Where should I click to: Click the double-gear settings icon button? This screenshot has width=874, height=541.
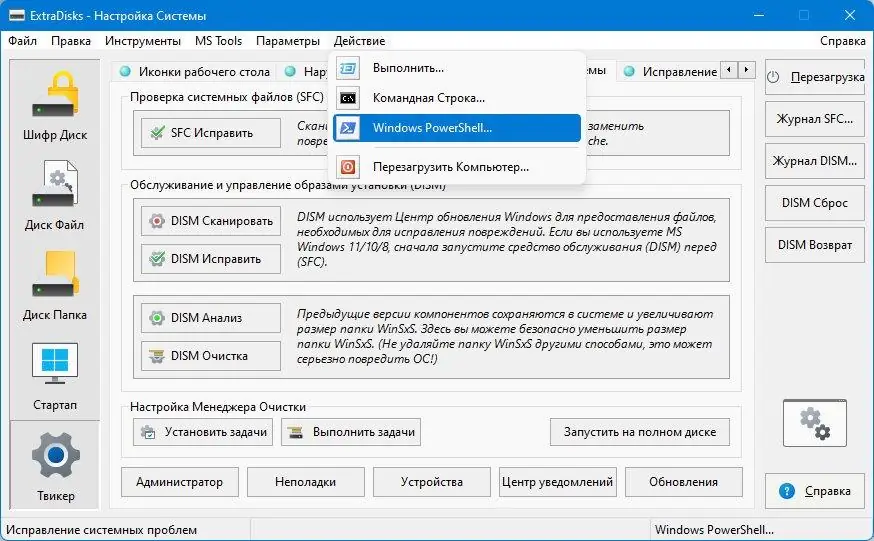(814, 423)
